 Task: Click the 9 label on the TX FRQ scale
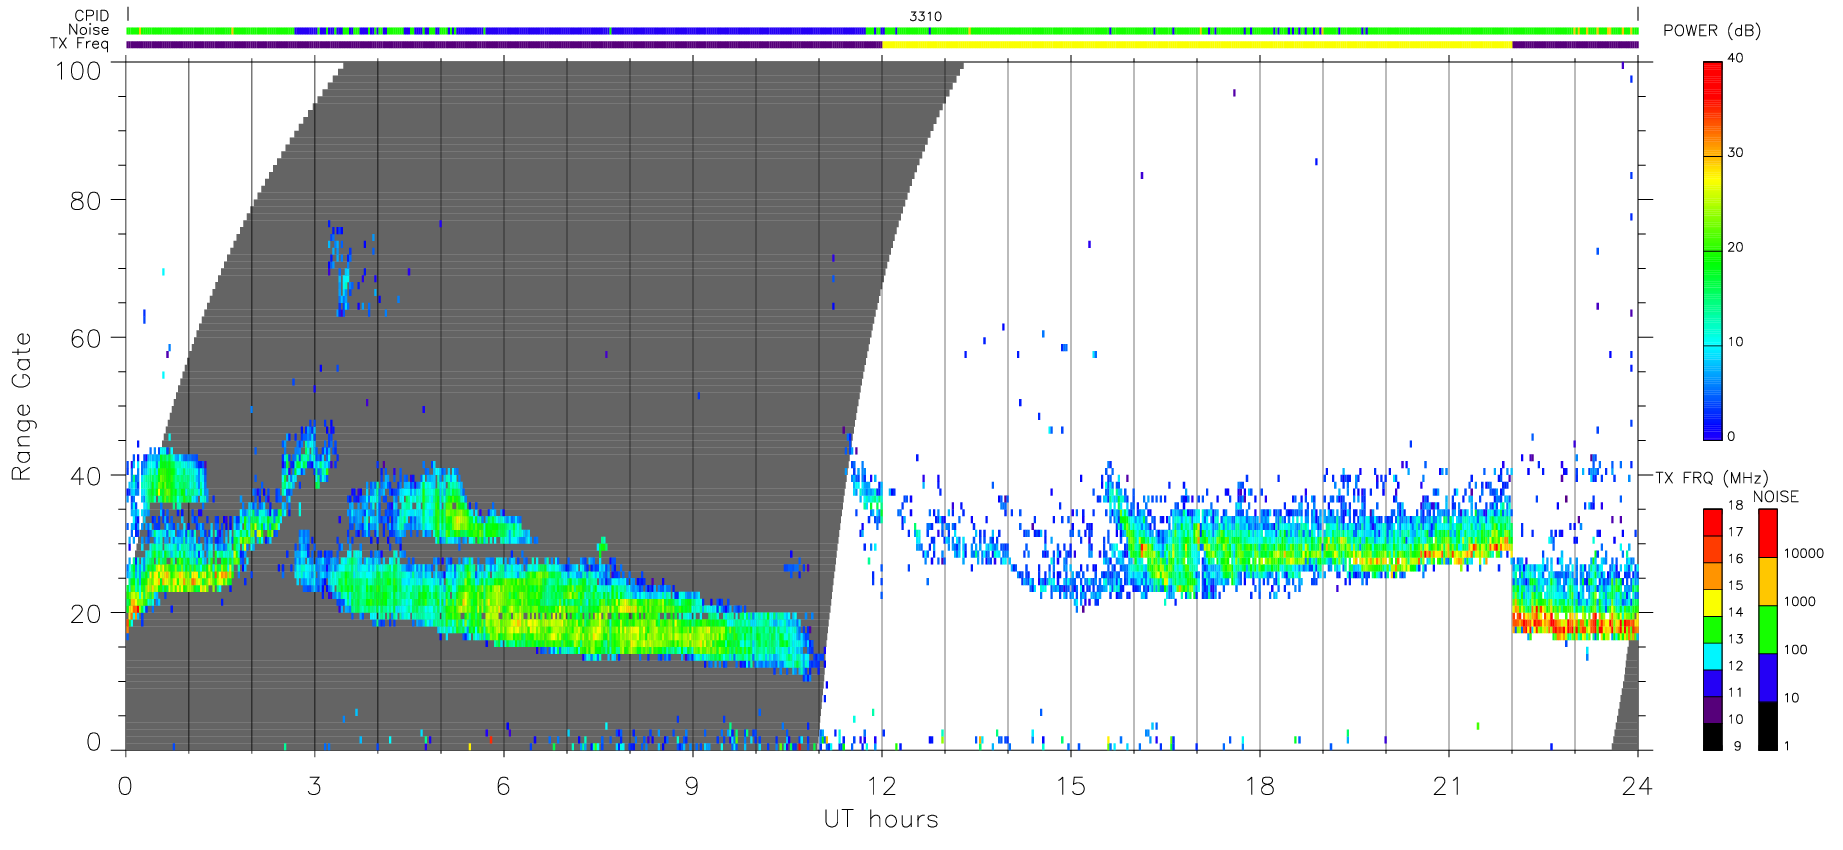pos(1737,746)
